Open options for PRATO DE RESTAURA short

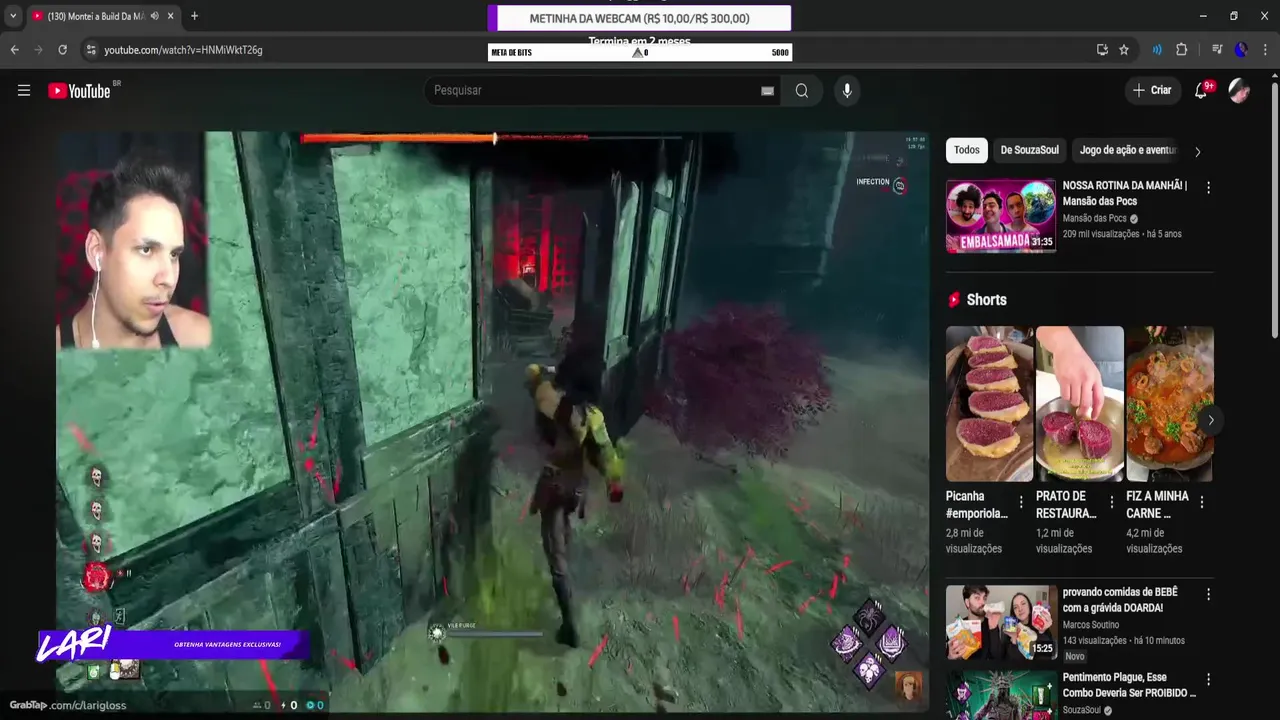click(x=1111, y=502)
